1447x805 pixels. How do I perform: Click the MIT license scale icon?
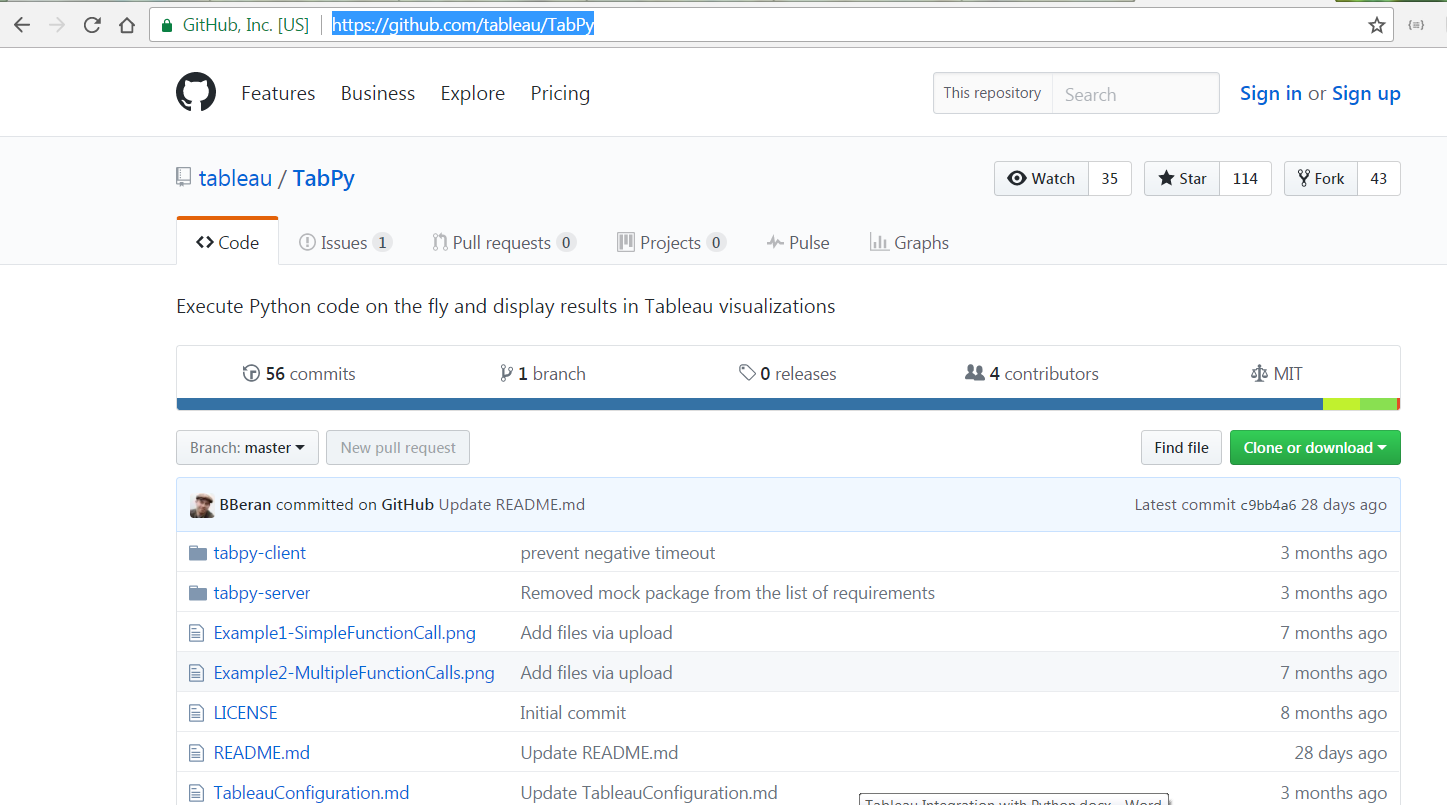click(1259, 374)
